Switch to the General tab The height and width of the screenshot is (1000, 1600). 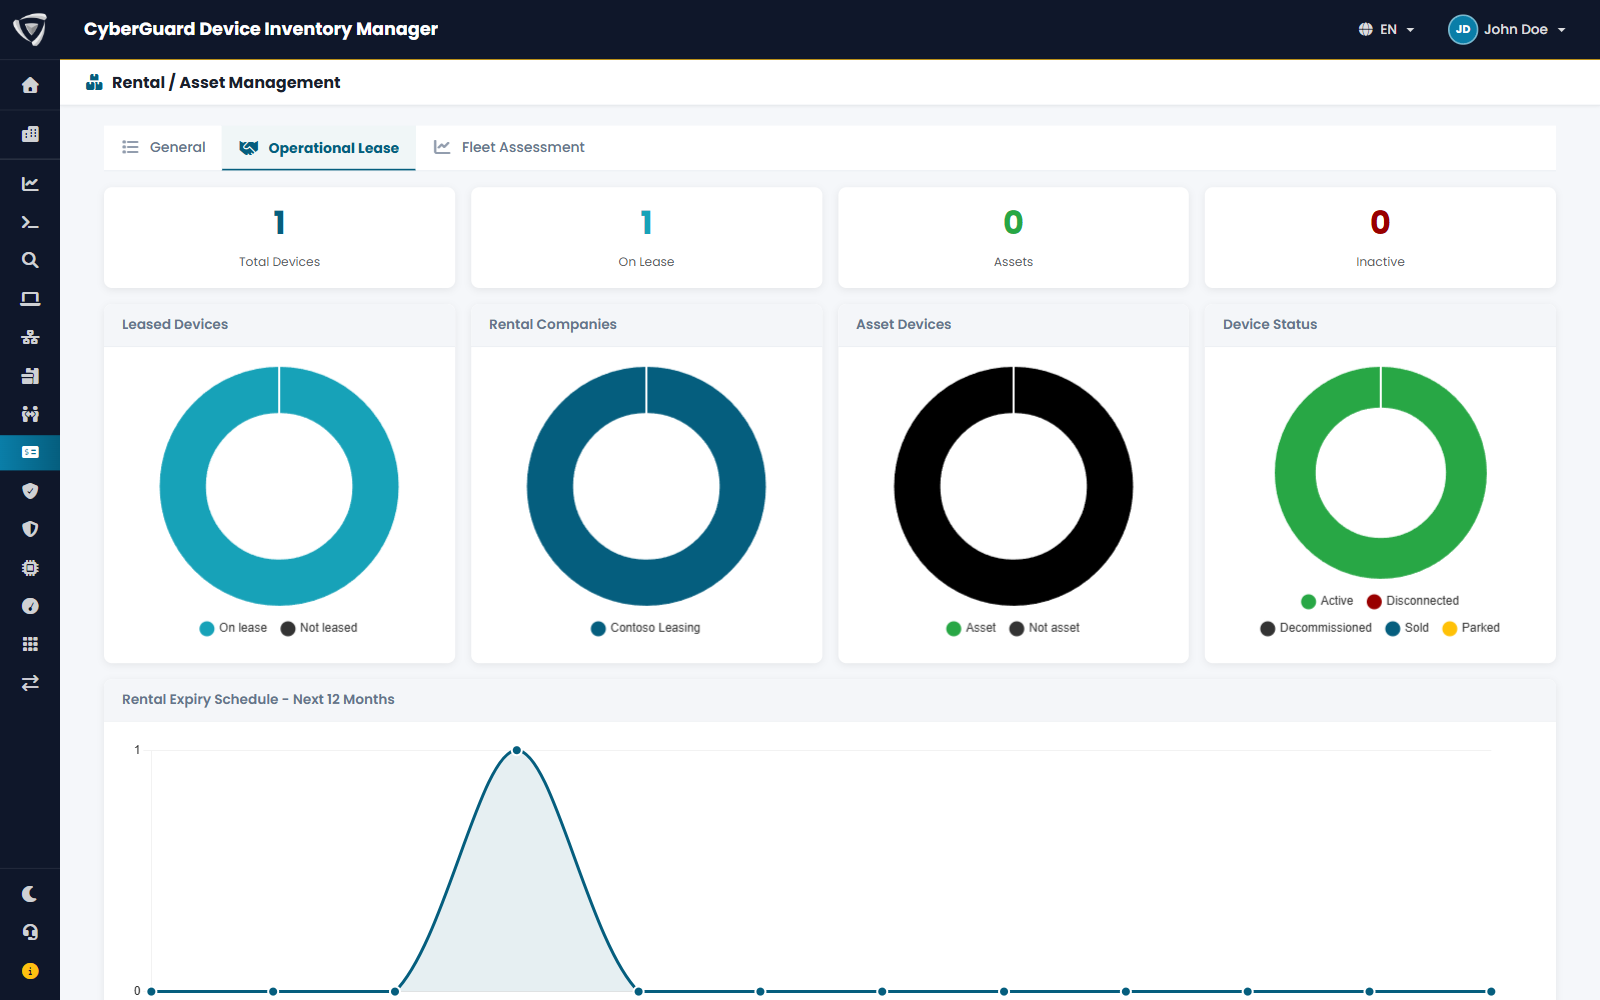[x=164, y=147]
